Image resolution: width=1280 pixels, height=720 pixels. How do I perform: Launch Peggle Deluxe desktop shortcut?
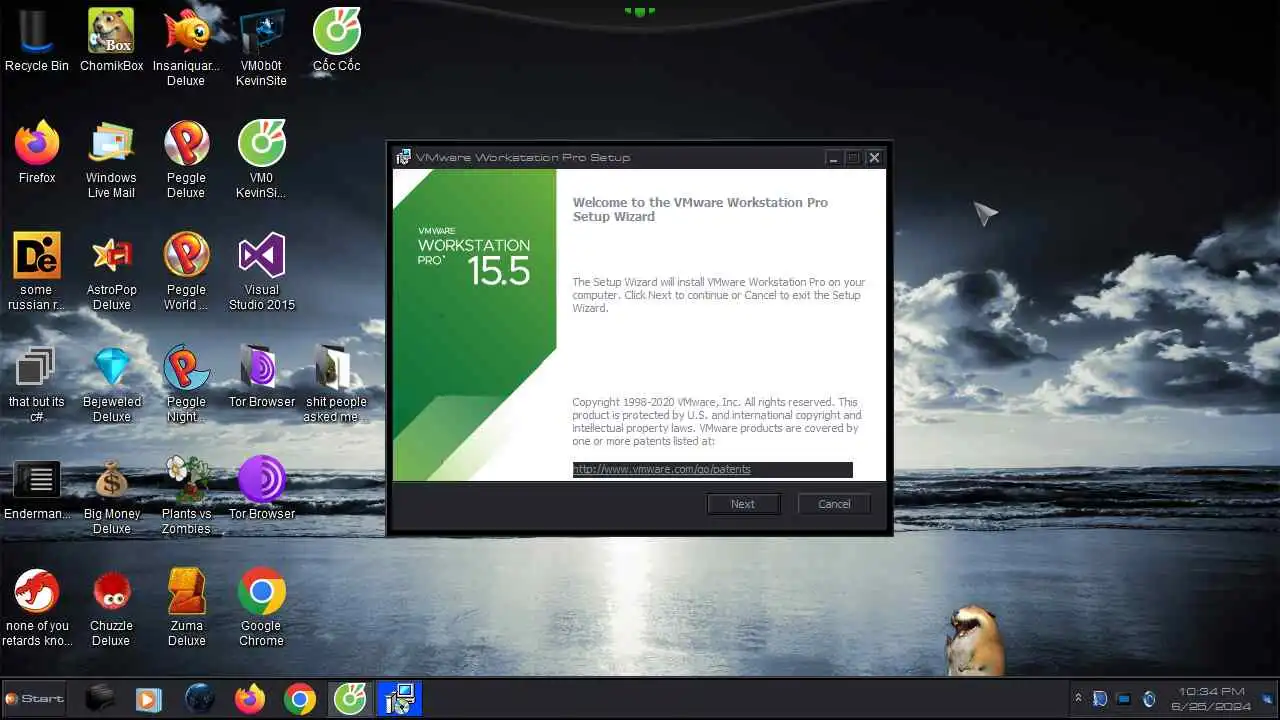pyautogui.click(x=186, y=160)
